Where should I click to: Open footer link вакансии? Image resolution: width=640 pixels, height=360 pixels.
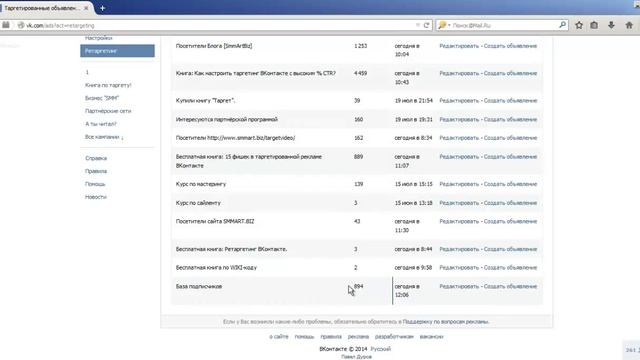click(x=431, y=337)
